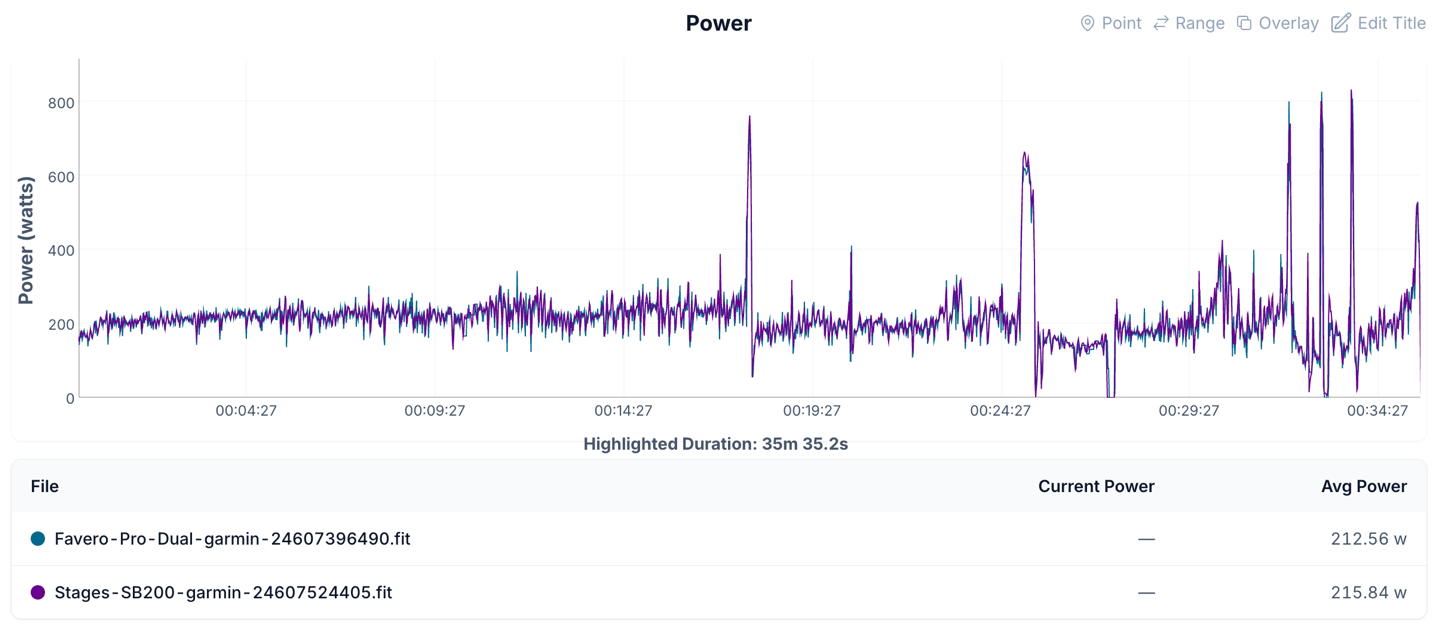Click the 00:04:27 time axis label
Image resolution: width=1438 pixels, height=626 pixels.
point(246,411)
